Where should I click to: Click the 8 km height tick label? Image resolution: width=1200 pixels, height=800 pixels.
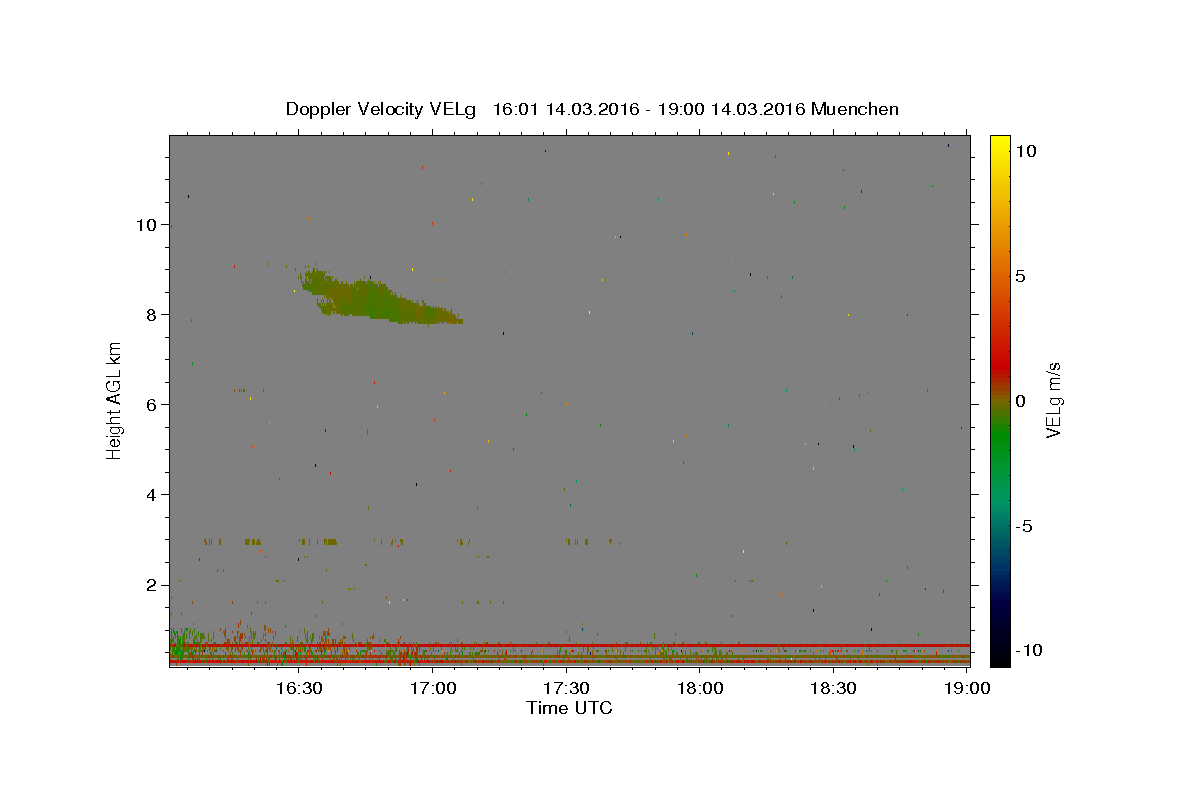[x=152, y=315]
